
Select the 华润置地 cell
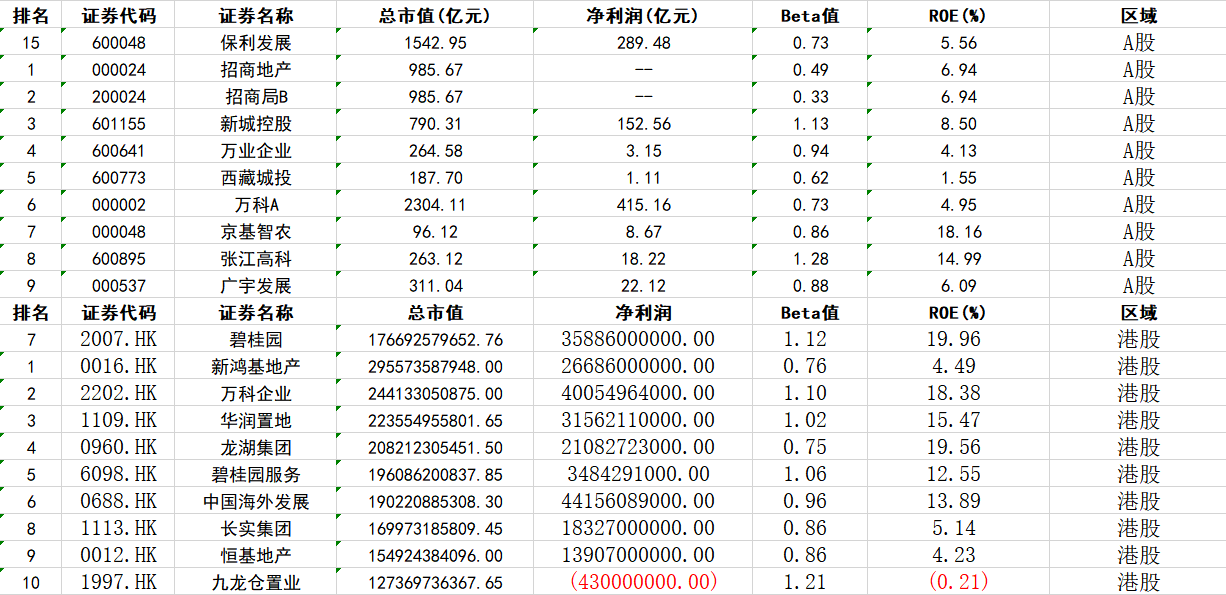pos(255,421)
